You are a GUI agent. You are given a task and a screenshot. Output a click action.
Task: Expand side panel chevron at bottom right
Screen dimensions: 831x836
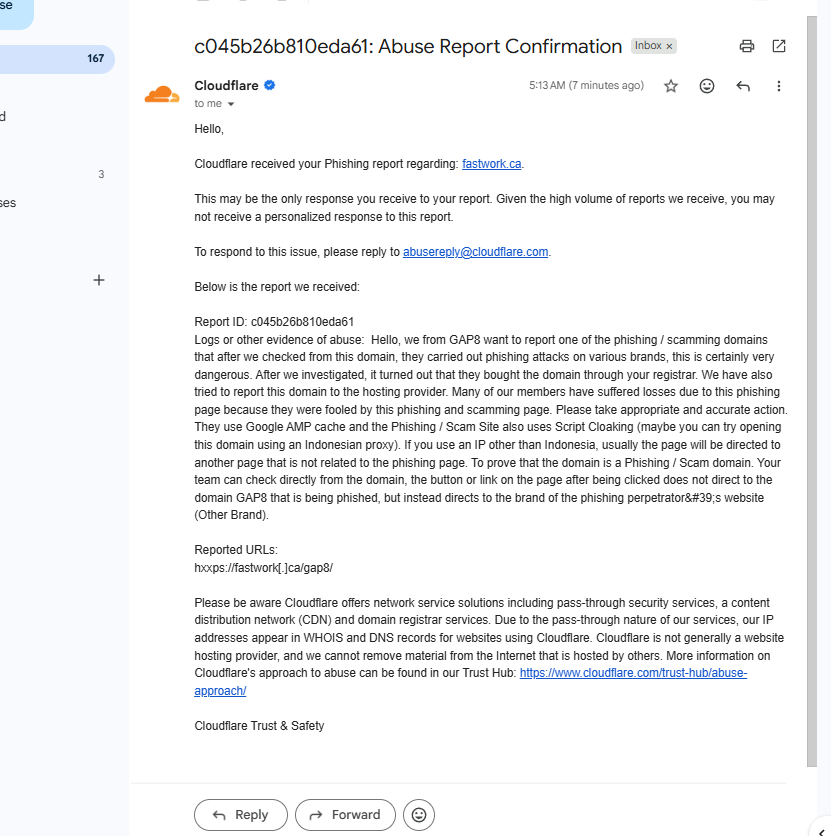coord(821,831)
